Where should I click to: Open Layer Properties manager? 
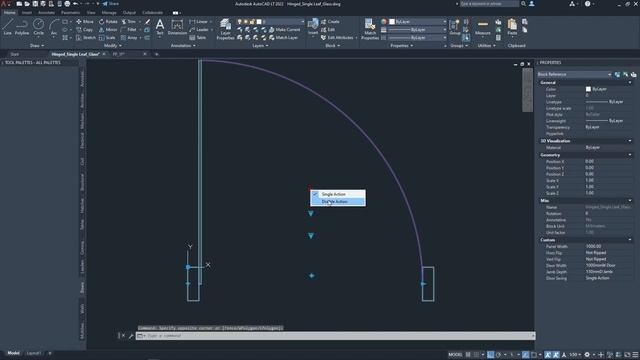225,29
